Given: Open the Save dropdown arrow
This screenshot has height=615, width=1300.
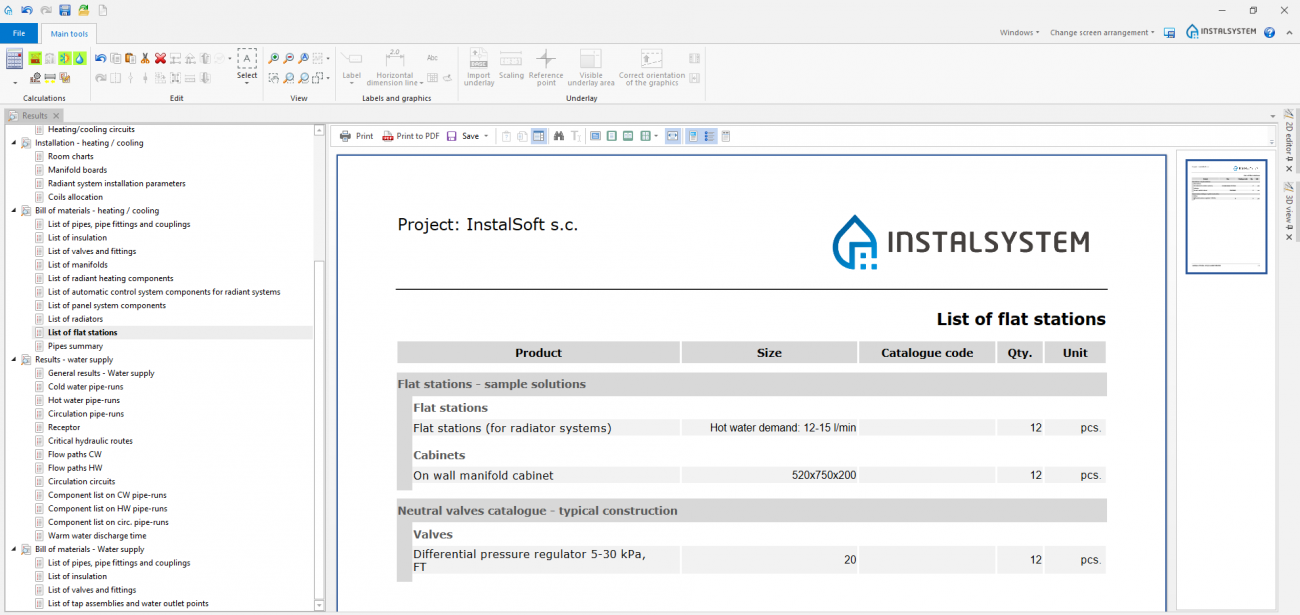Looking at the screenshot, I should (486, 136).
